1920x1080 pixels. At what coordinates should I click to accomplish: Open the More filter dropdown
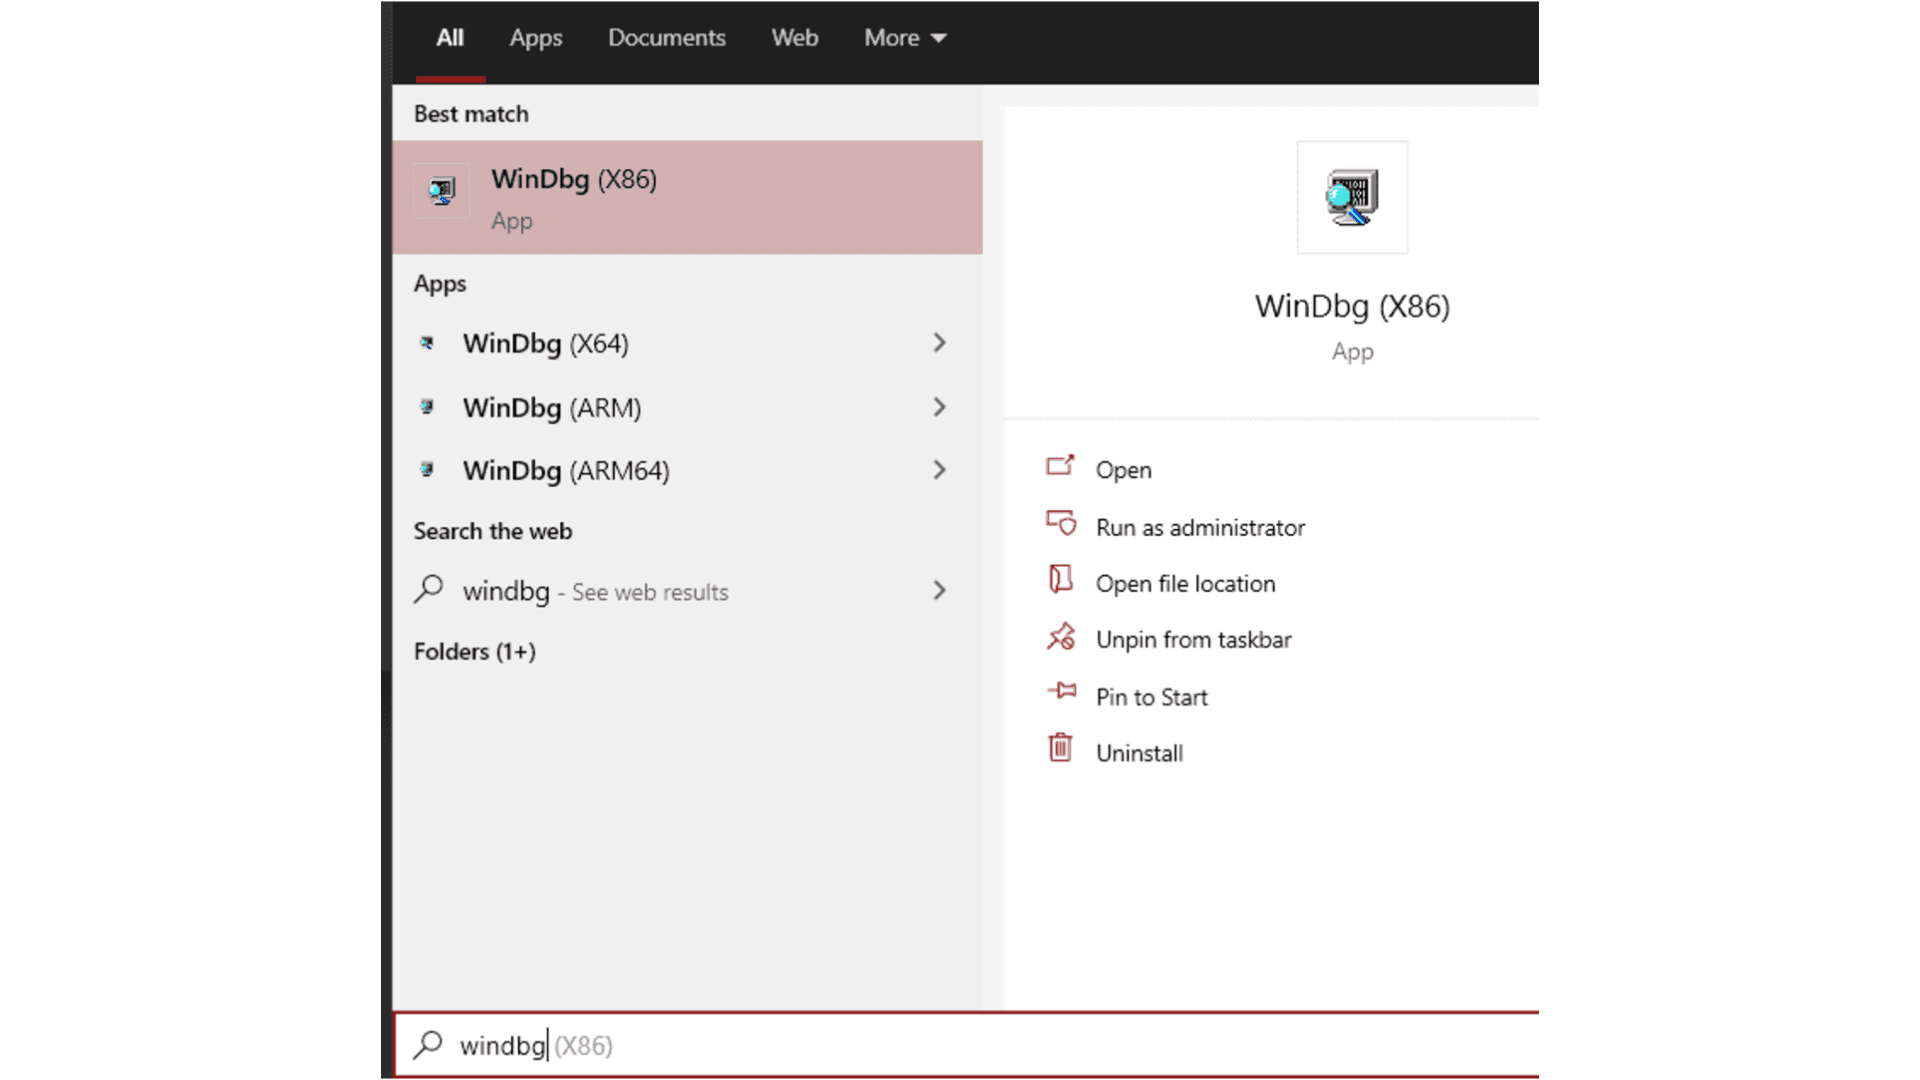[905, 38]
